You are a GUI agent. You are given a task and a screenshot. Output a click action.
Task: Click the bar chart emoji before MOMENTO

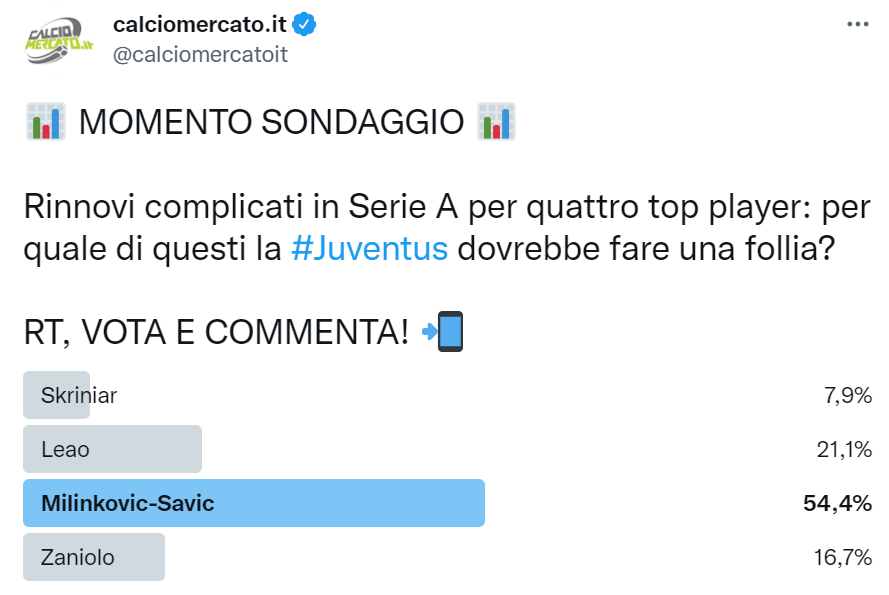(x=45, y=122)
